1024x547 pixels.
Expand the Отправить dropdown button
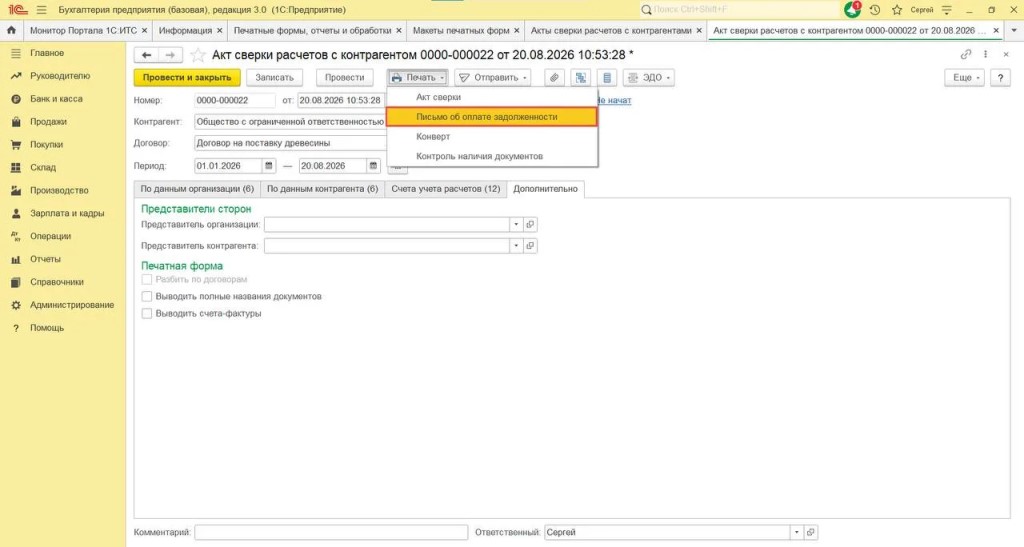[492, 78]
